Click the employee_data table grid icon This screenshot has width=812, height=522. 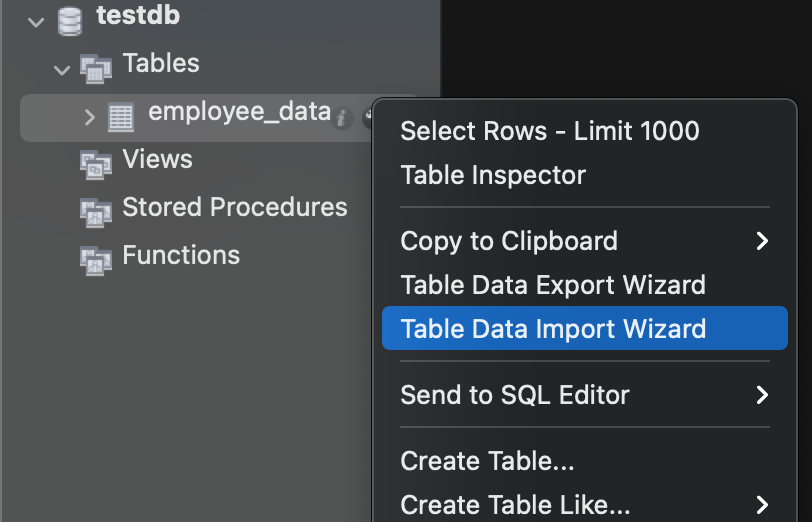pyautogui.click(x=121, y=117)
